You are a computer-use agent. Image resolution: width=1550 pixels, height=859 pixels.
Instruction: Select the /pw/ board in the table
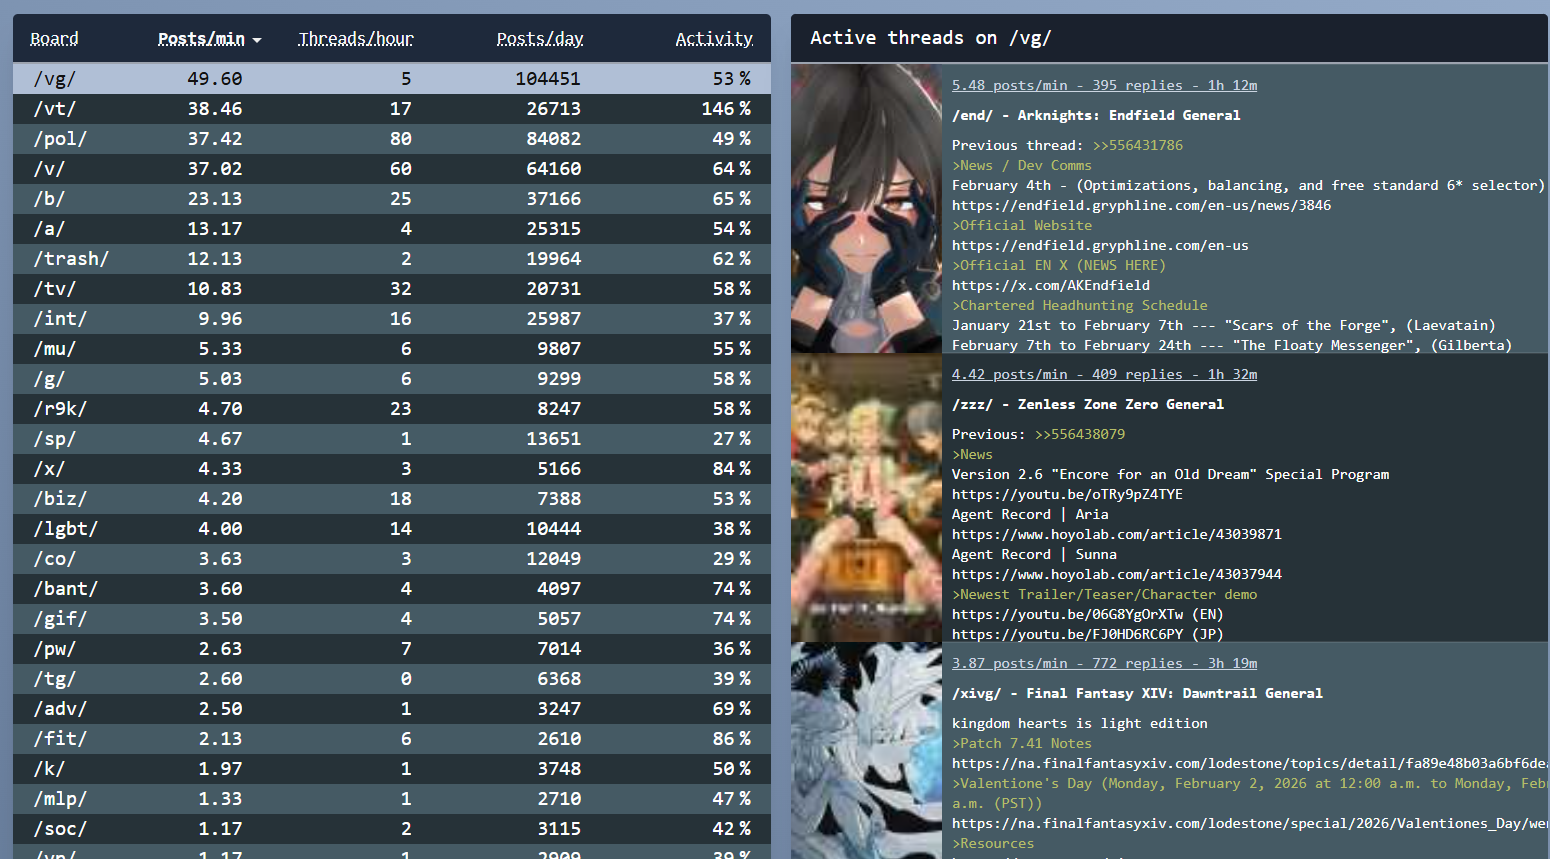tap(392, 648)
